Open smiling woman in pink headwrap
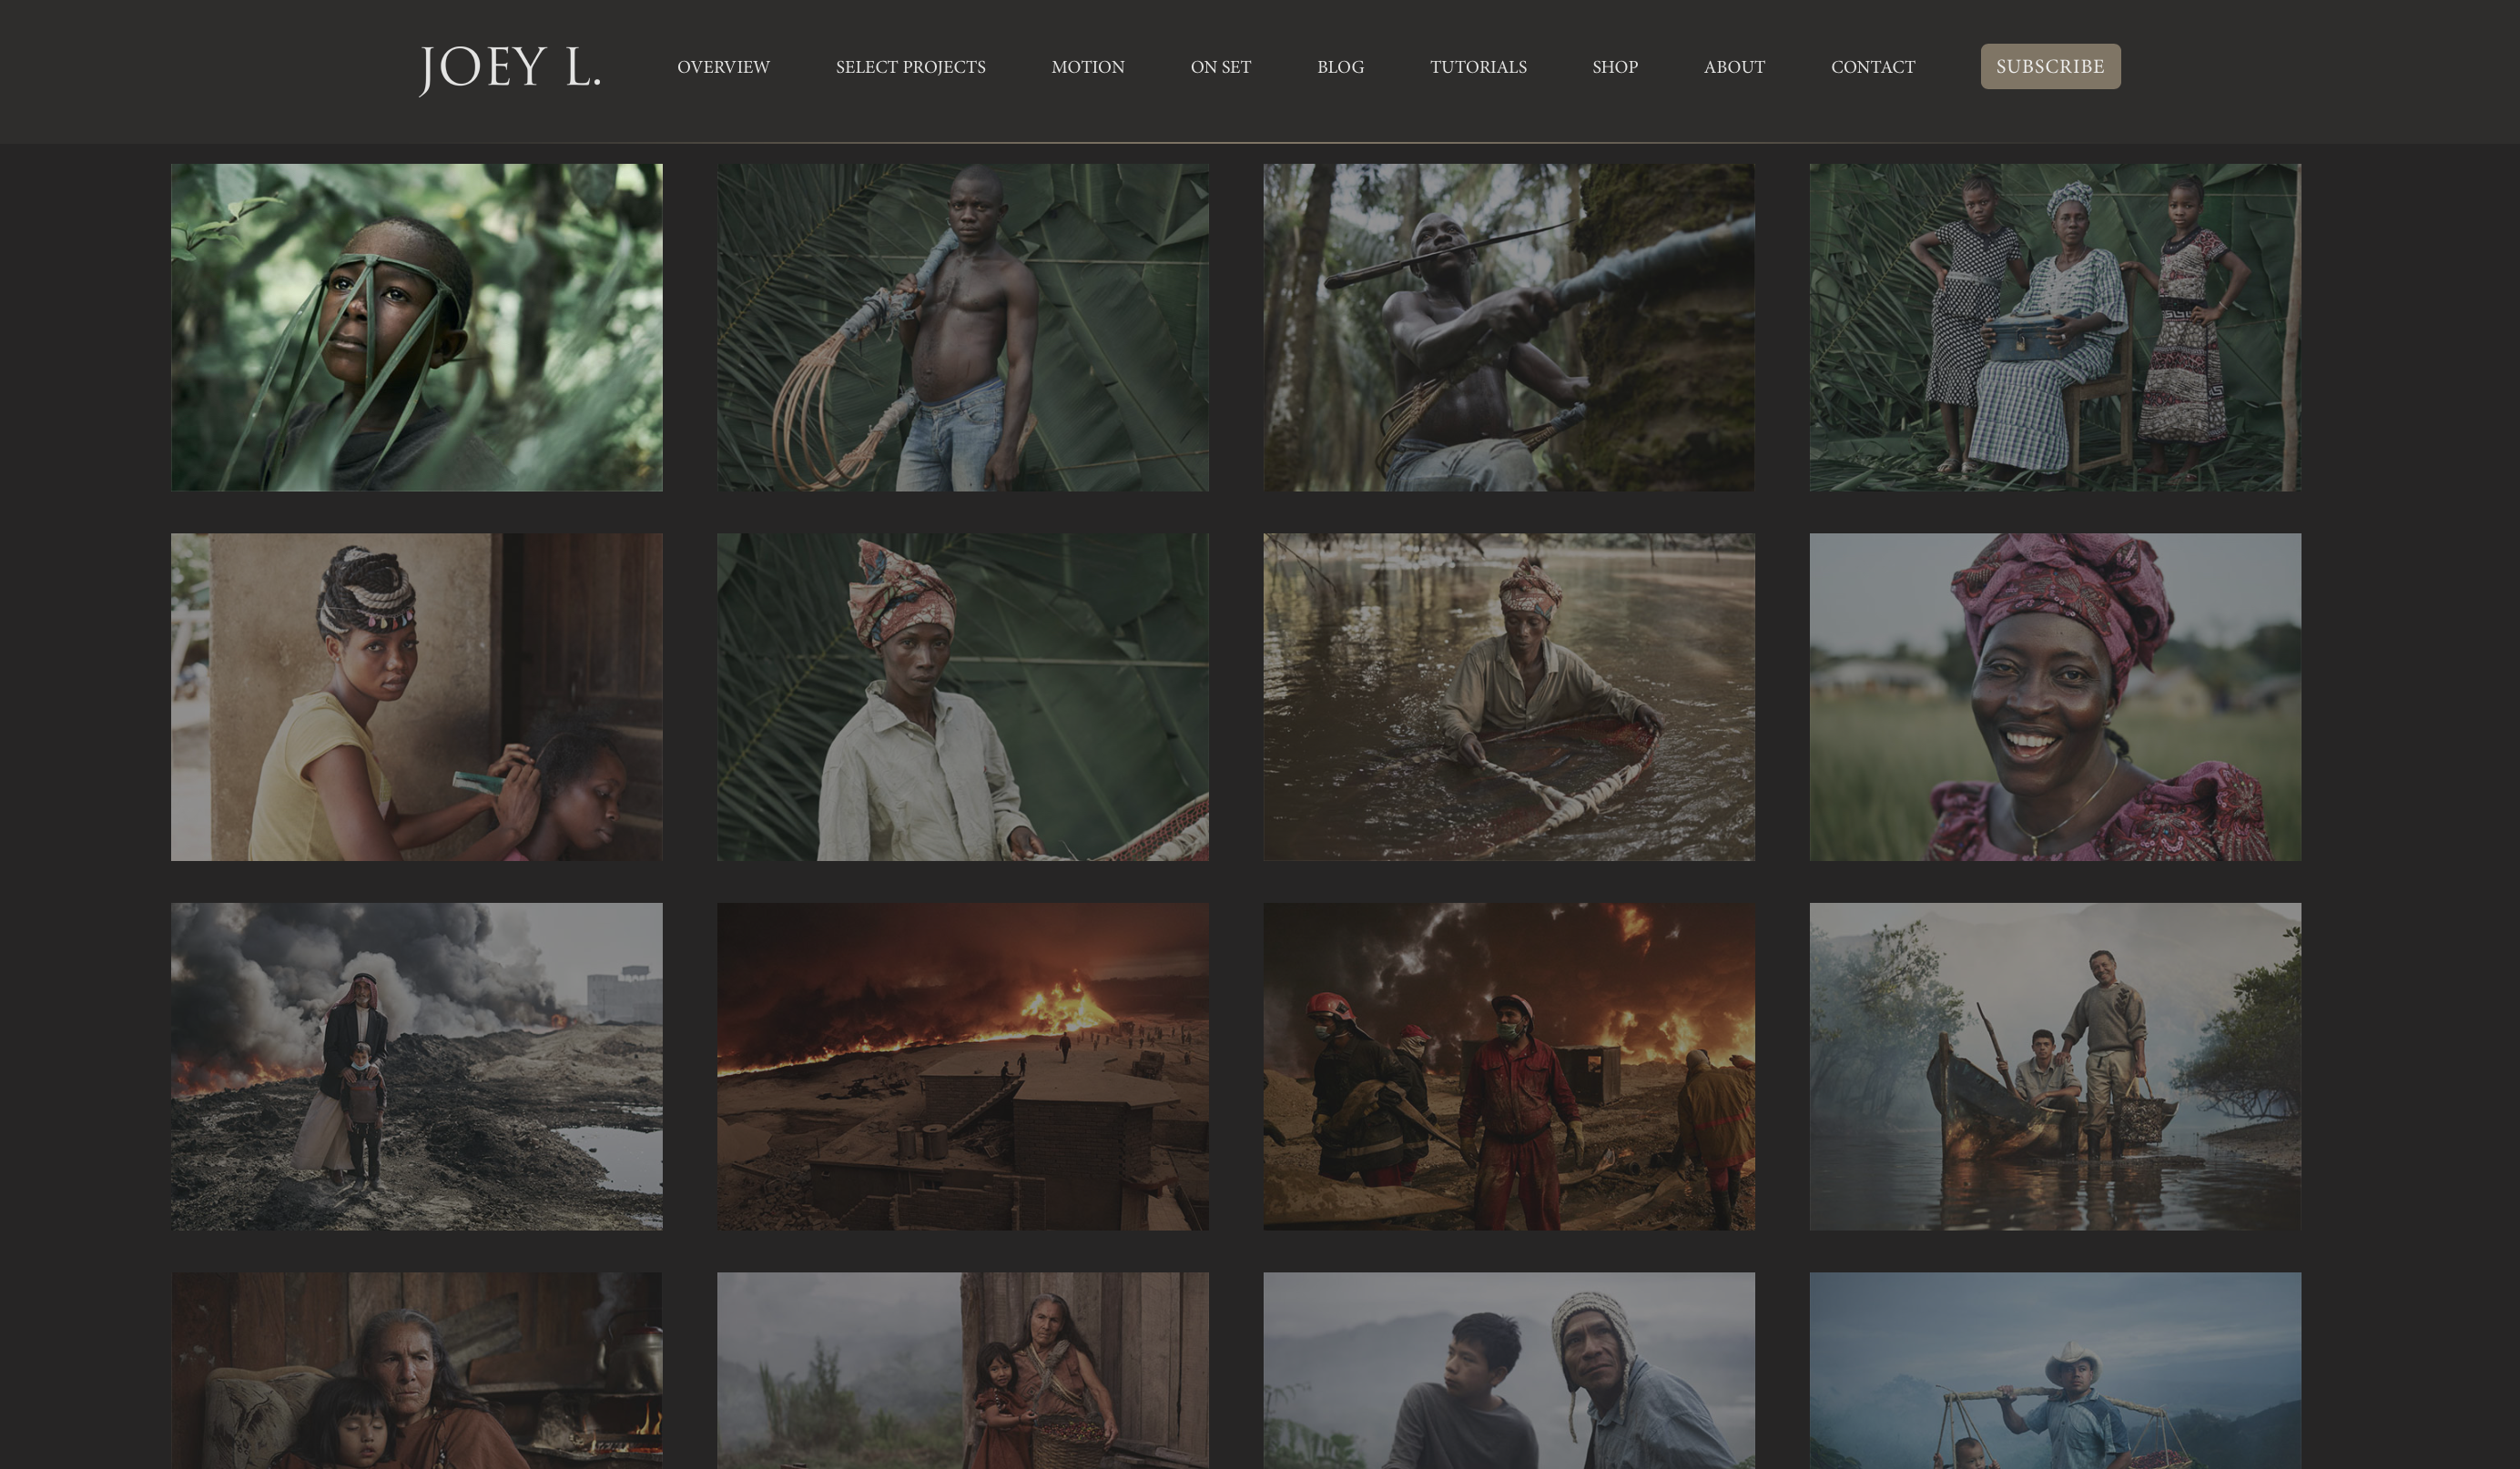This screenshot has width=2520, height=1469. point(2054,696)
